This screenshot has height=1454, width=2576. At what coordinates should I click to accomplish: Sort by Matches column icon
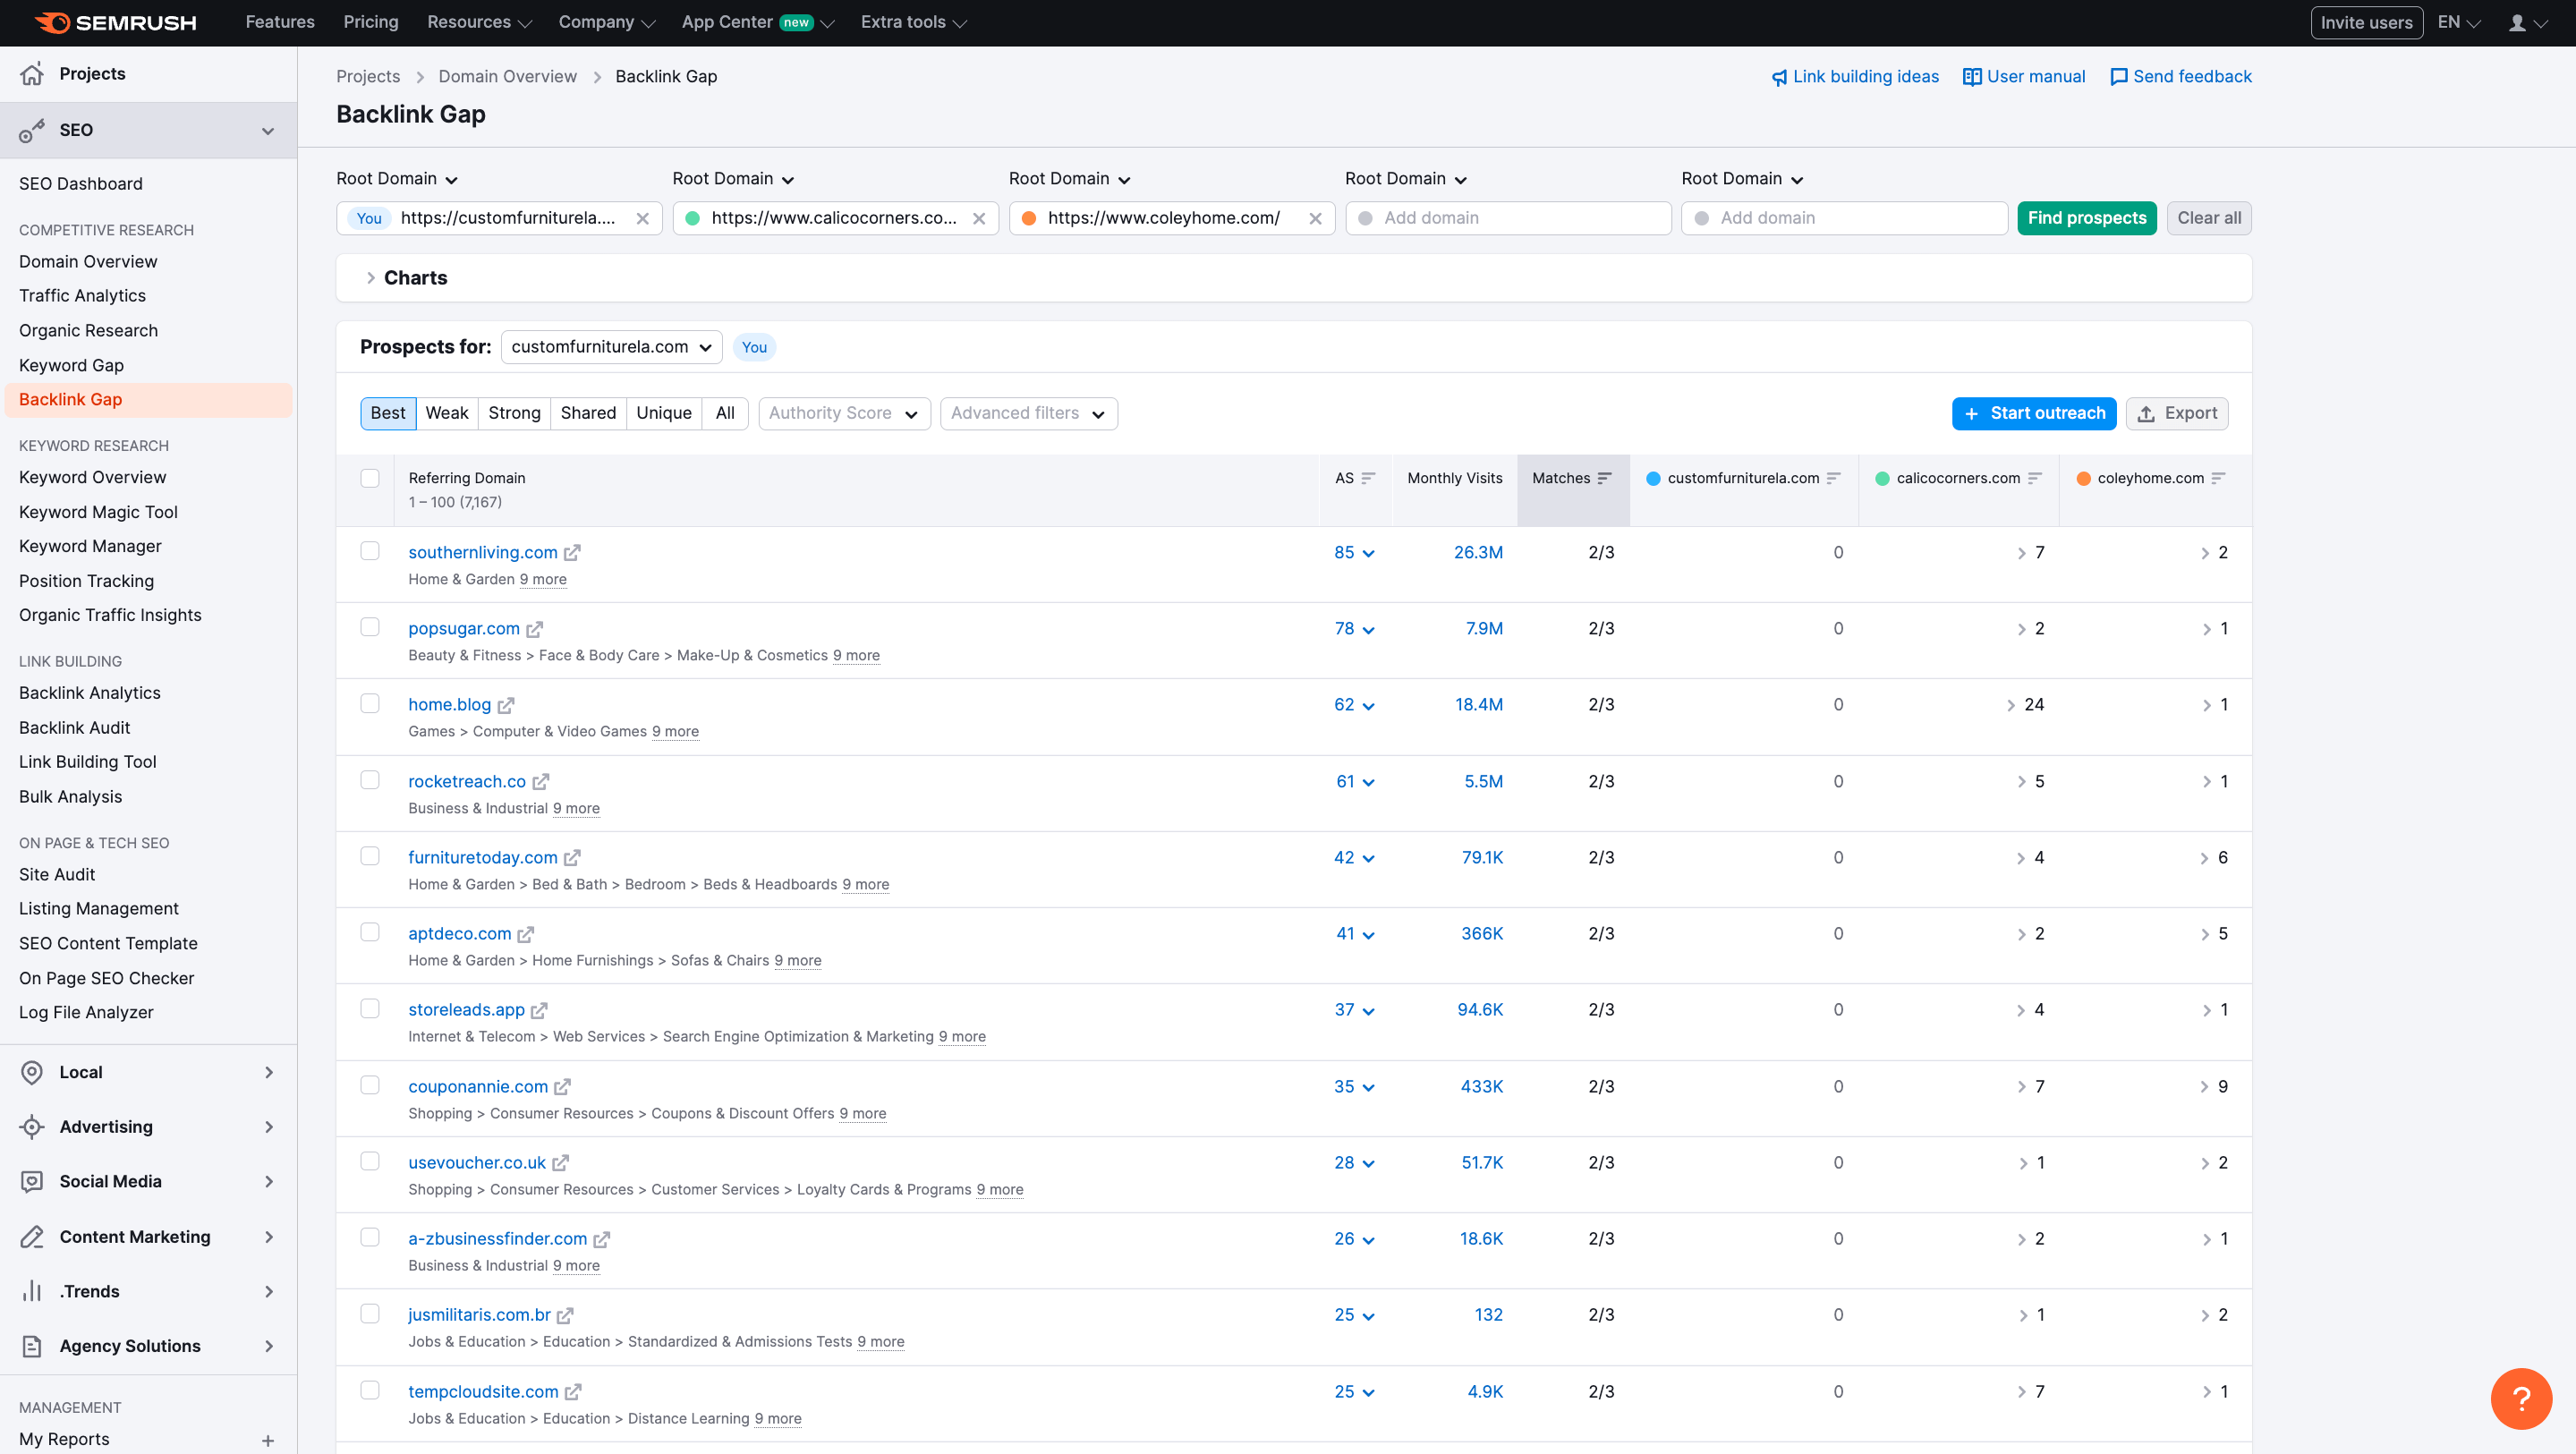coord(1605,478)
